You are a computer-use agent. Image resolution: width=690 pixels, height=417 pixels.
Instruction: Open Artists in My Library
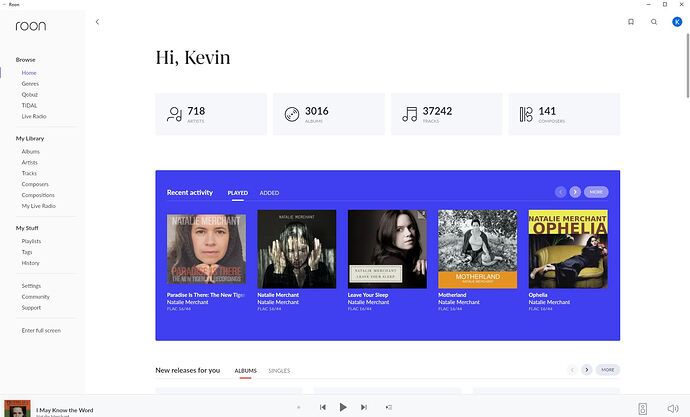[x=29, y=162]
